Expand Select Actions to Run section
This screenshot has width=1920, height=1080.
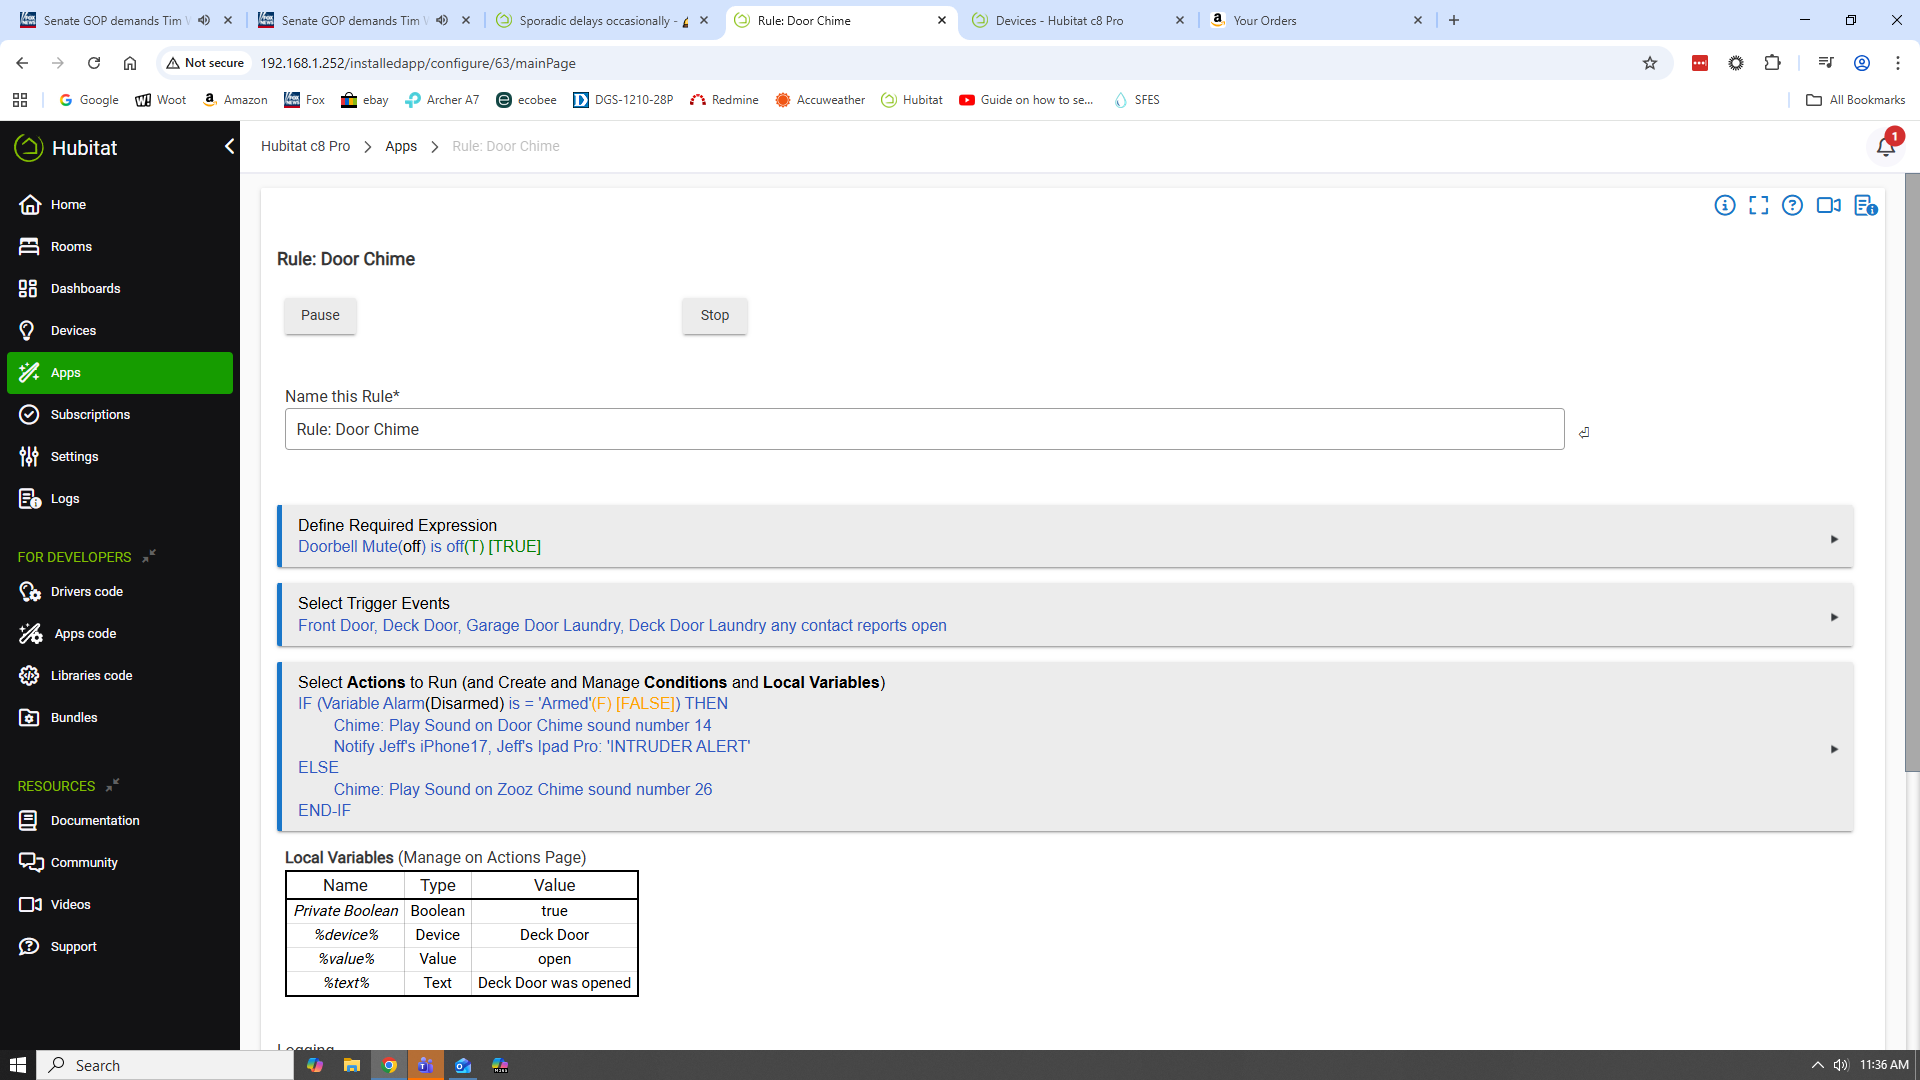click(x=1834, y=749)
